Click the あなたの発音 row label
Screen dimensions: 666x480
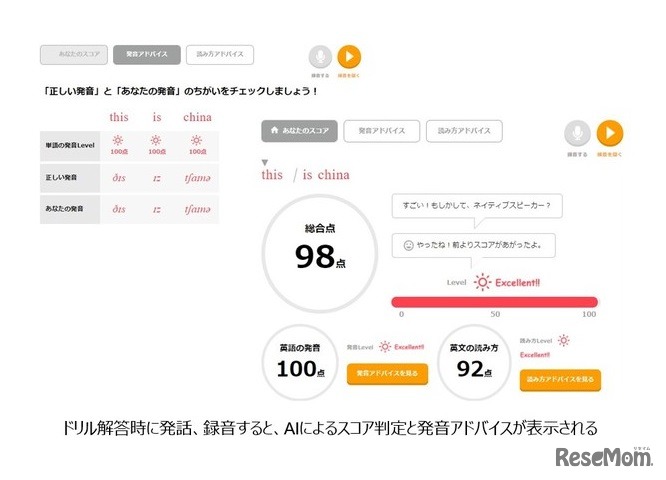tap(70, 209)
